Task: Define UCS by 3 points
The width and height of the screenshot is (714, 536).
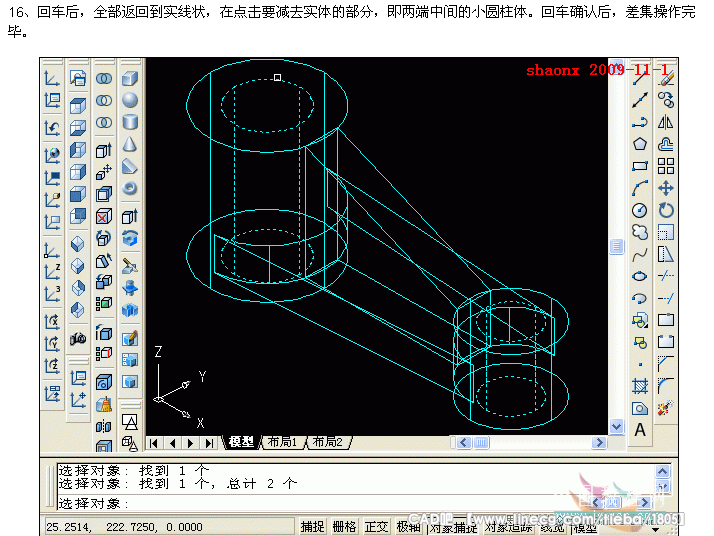Action: (x=52, y=294)
